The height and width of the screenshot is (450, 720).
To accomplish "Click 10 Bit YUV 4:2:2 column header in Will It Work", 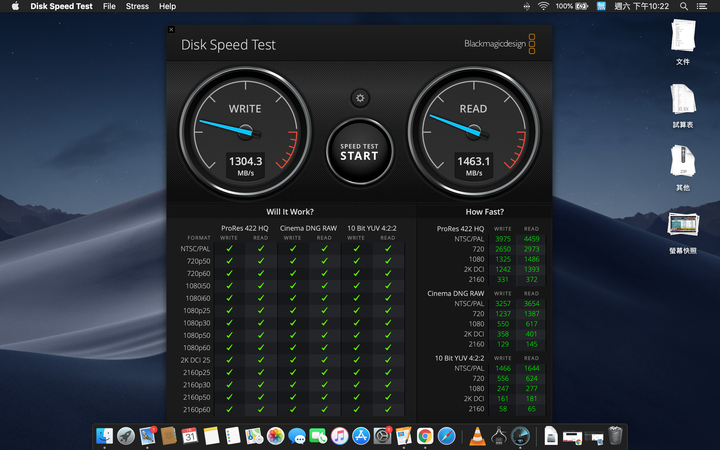I will [x=372, y=228].
